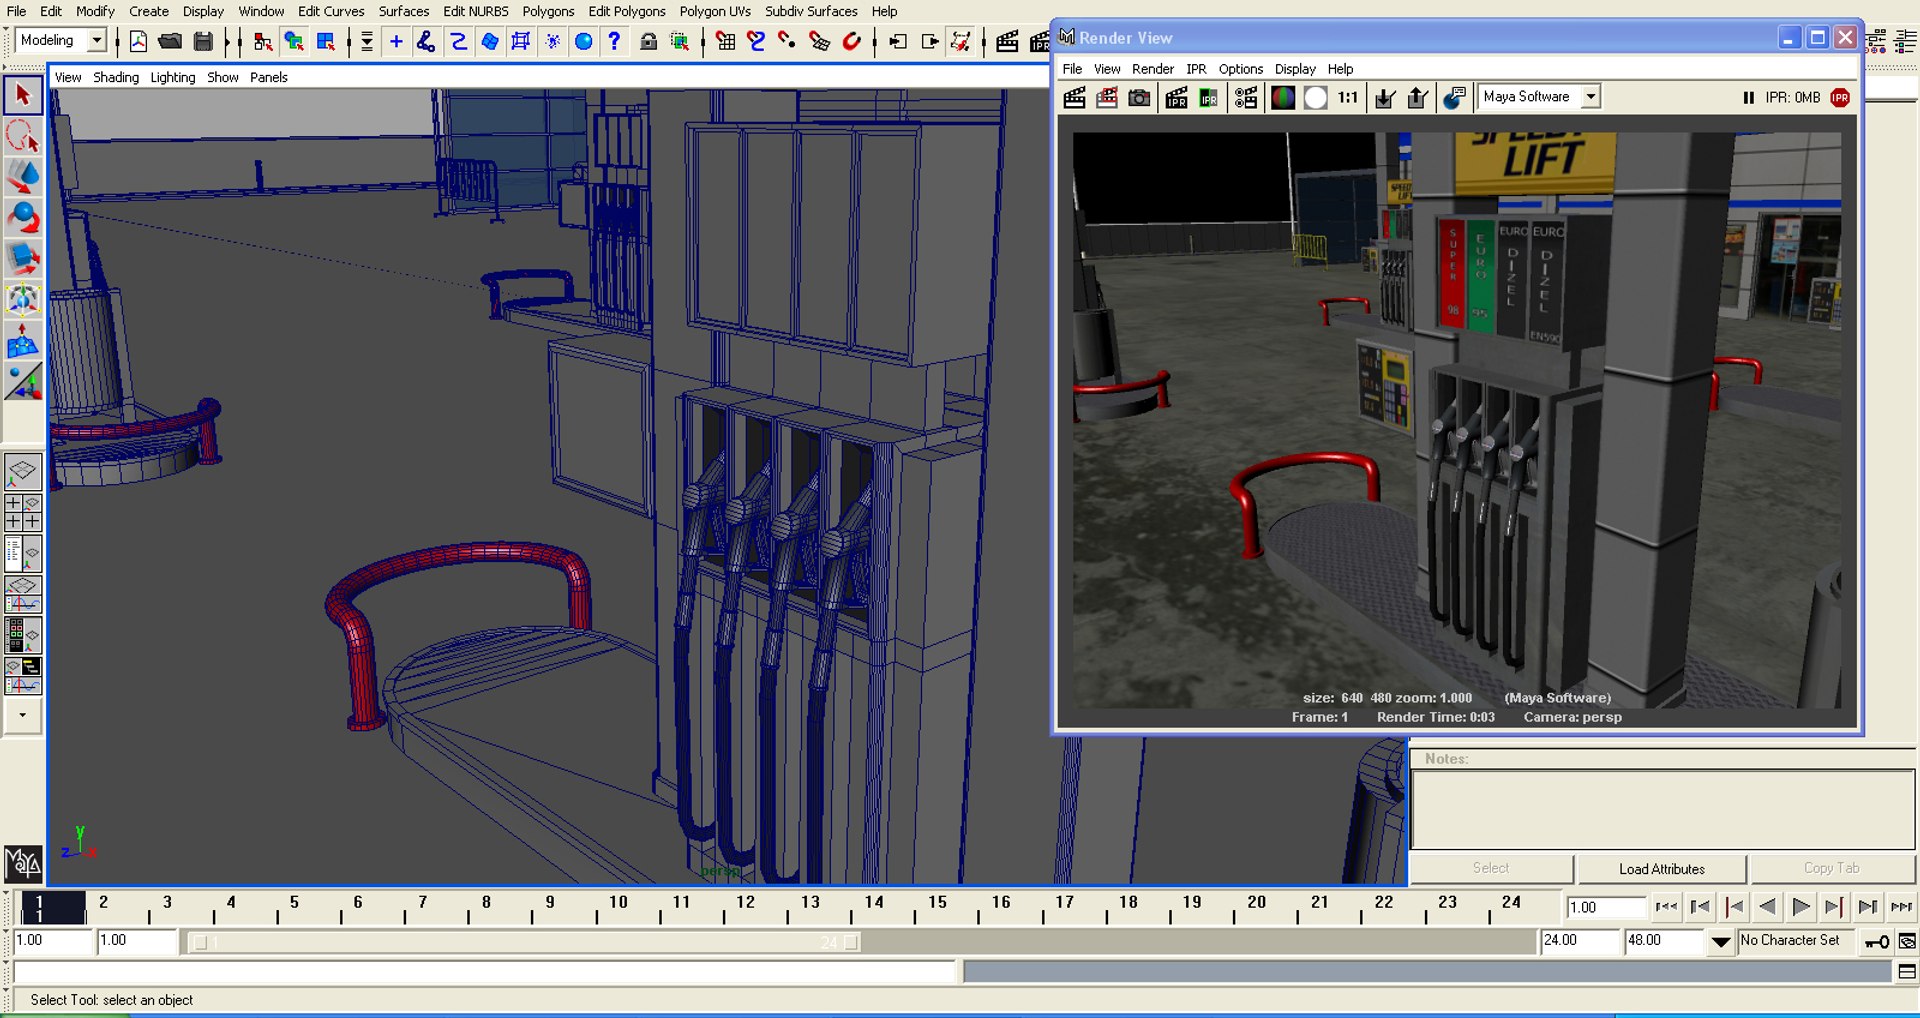Enable snap to points magnet icon
This screenshot has width=1920, height=1018.
click(x=788, y=41)
